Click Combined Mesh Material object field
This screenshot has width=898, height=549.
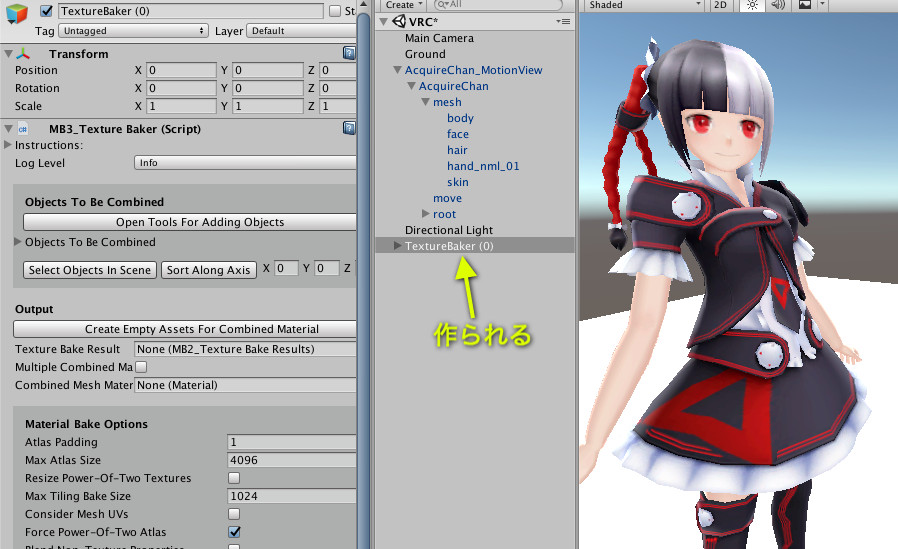coord(245,385)
